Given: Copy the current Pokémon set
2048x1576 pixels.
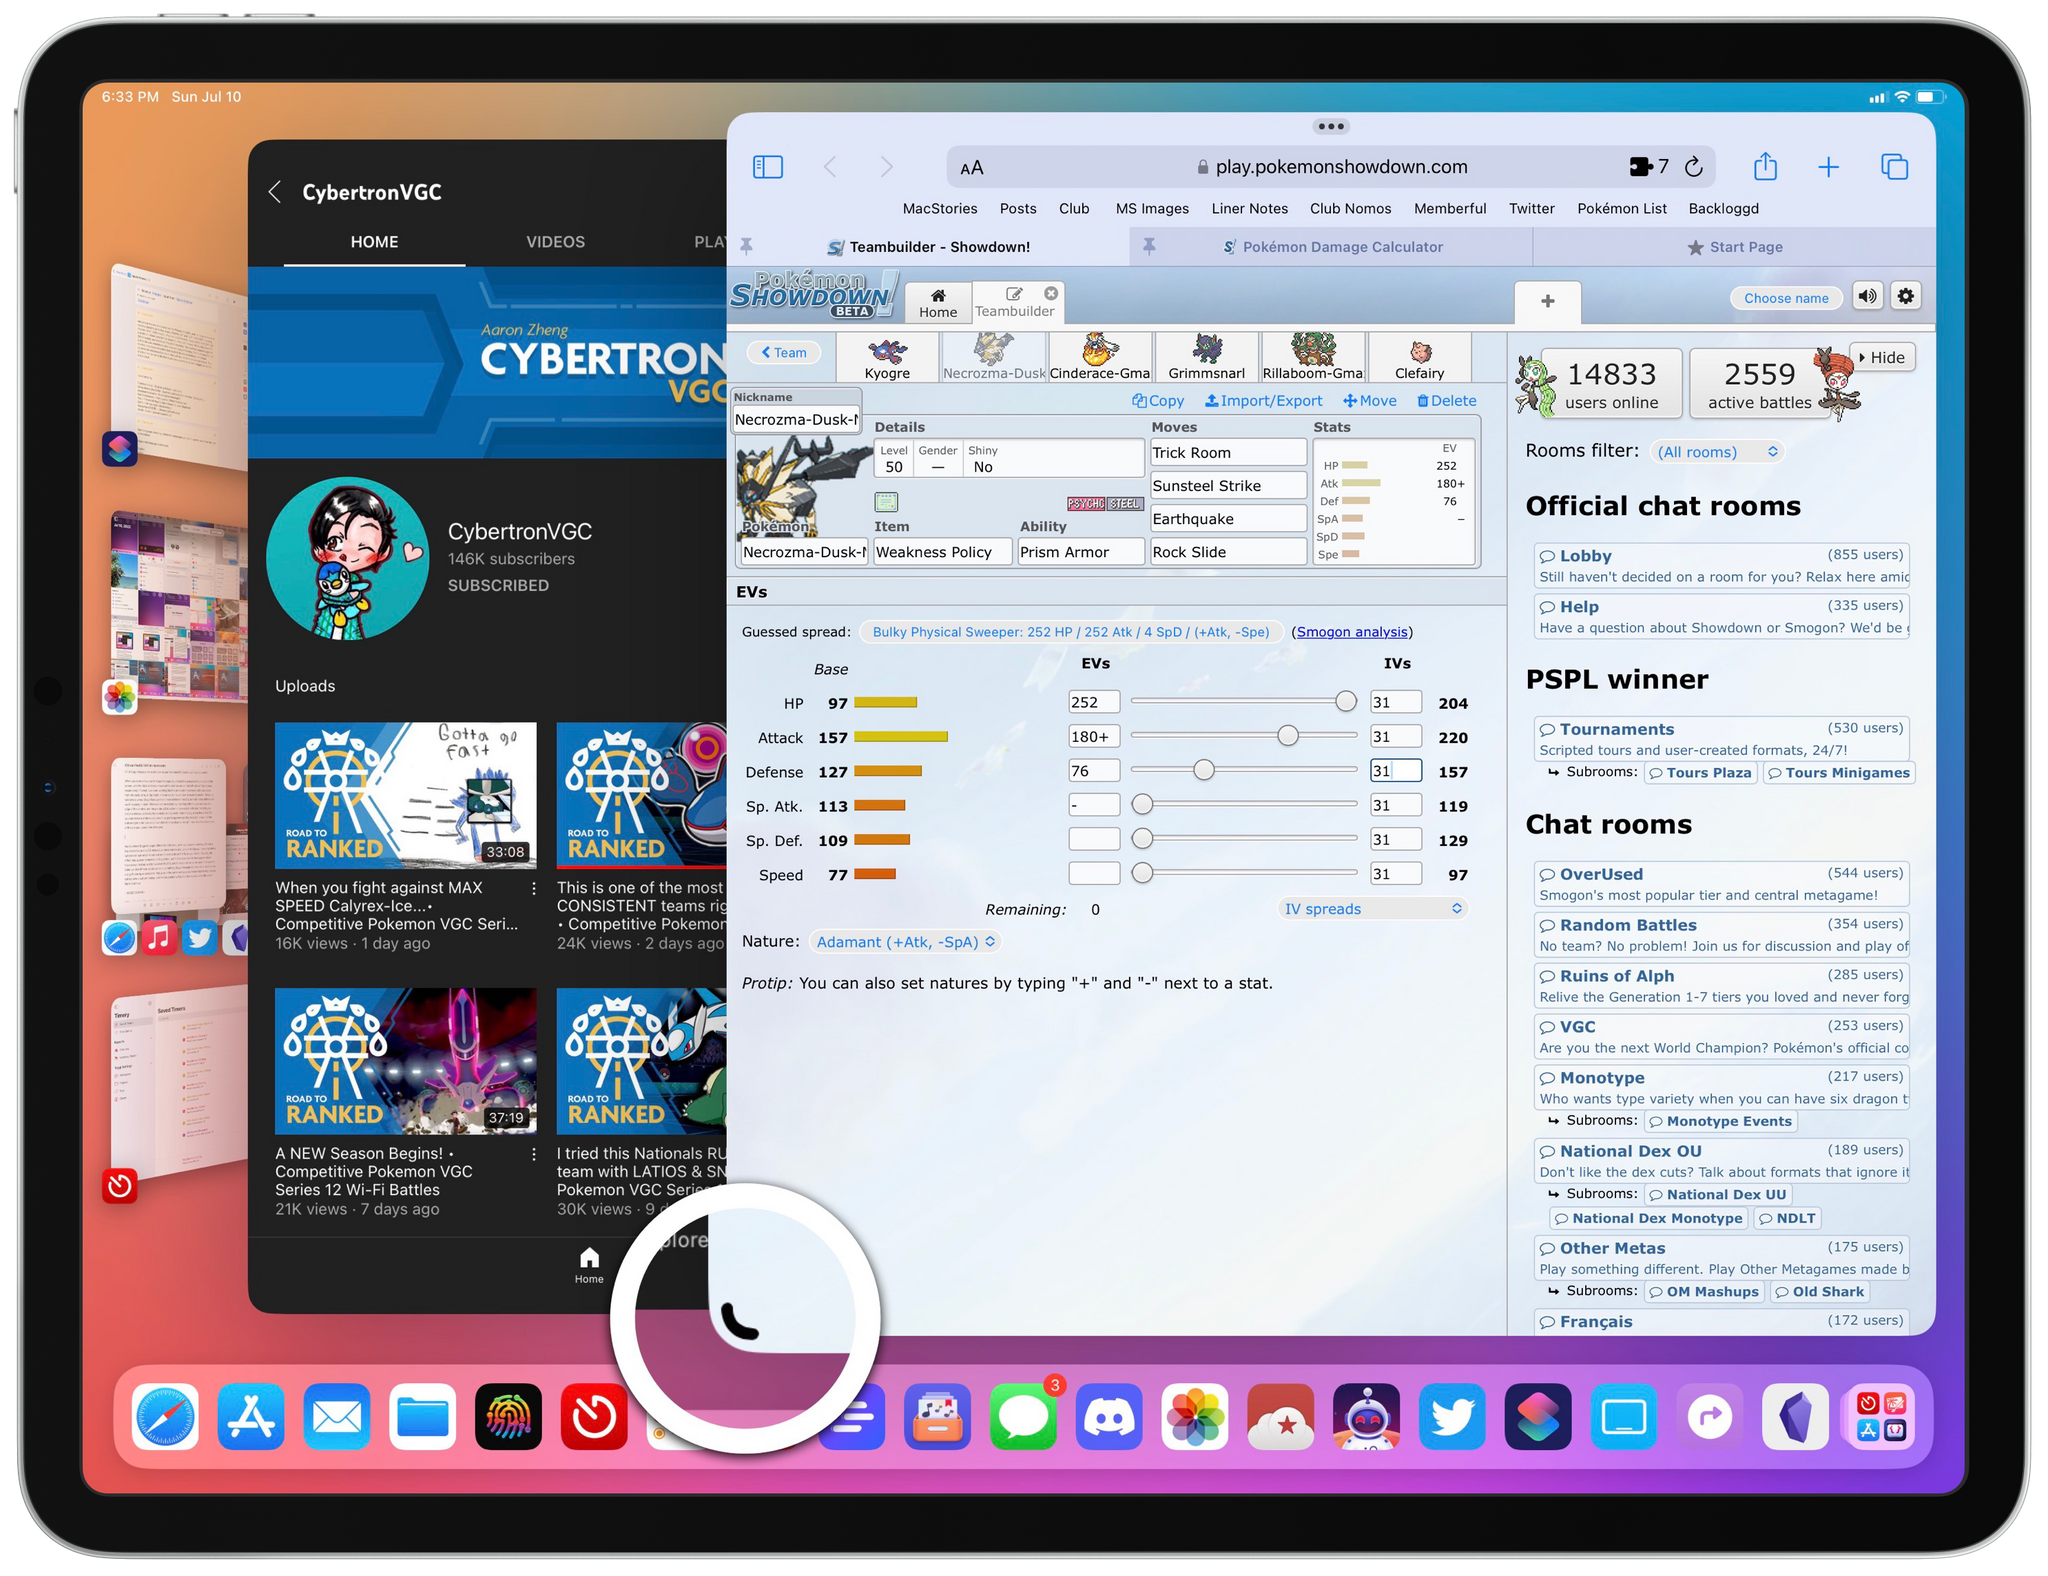Looking at the screenshot, I should (1158, 401).
